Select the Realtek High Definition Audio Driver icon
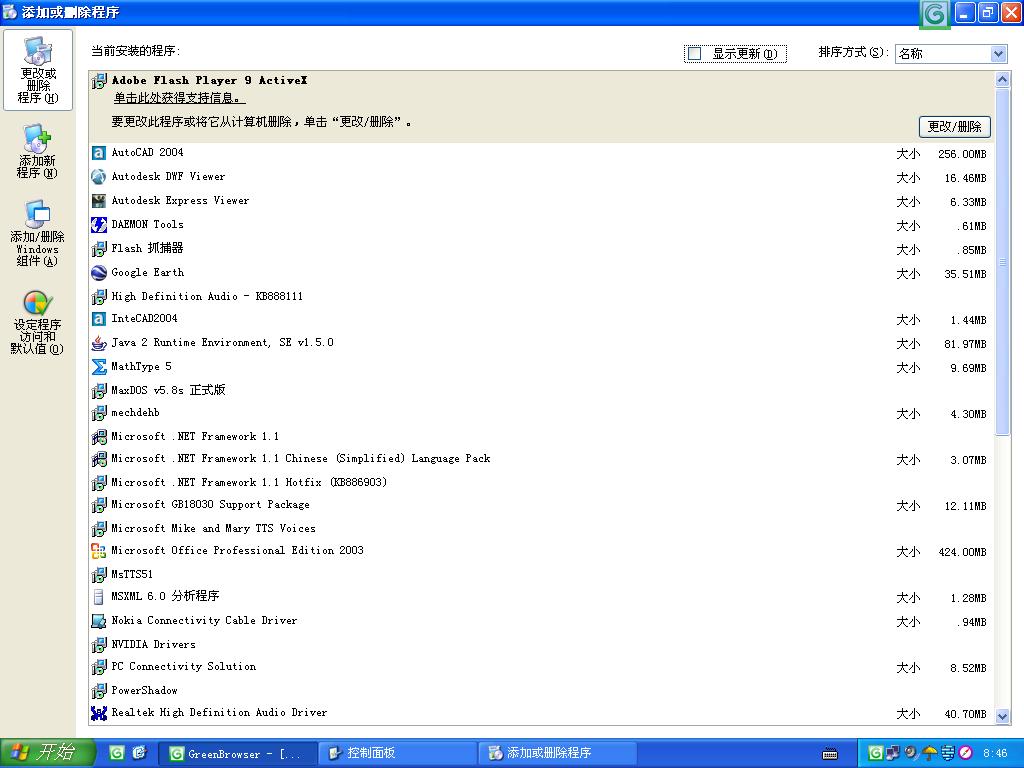The image size is (1024, 768). [99, 713]
